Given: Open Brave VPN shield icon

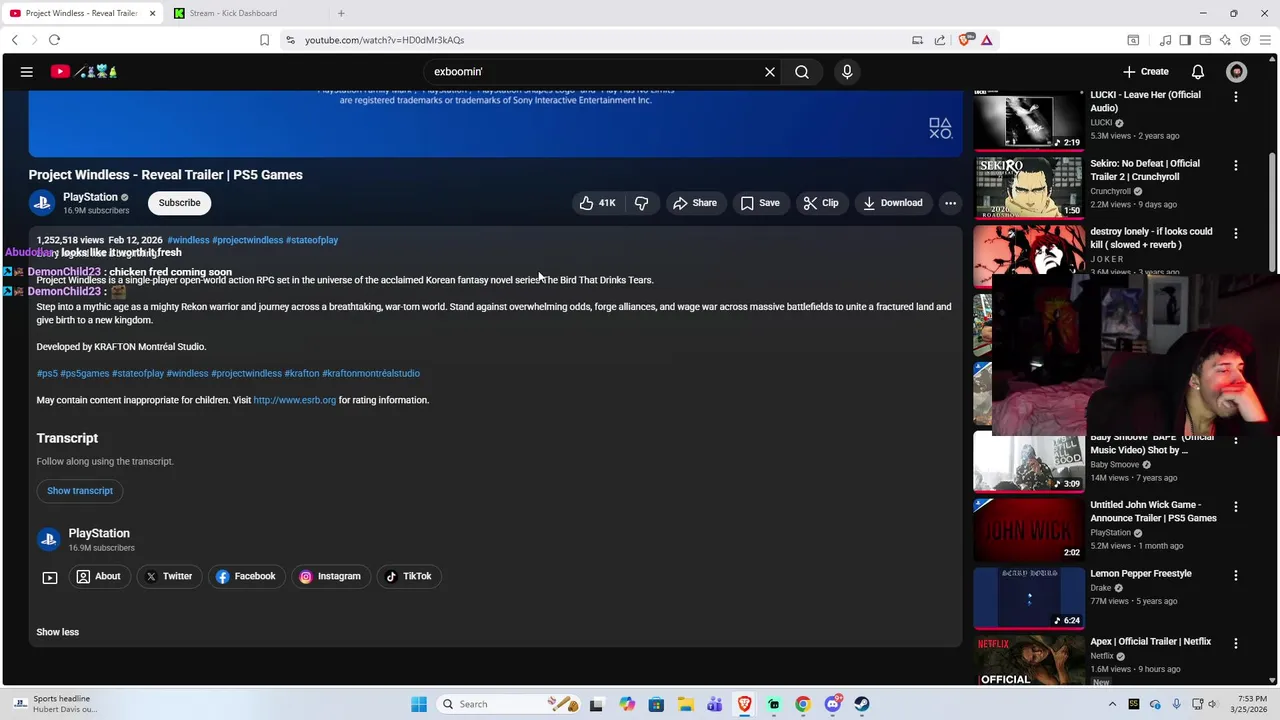Looking at the screenshot, I should pyautogui.click(x=1245, y=40).
